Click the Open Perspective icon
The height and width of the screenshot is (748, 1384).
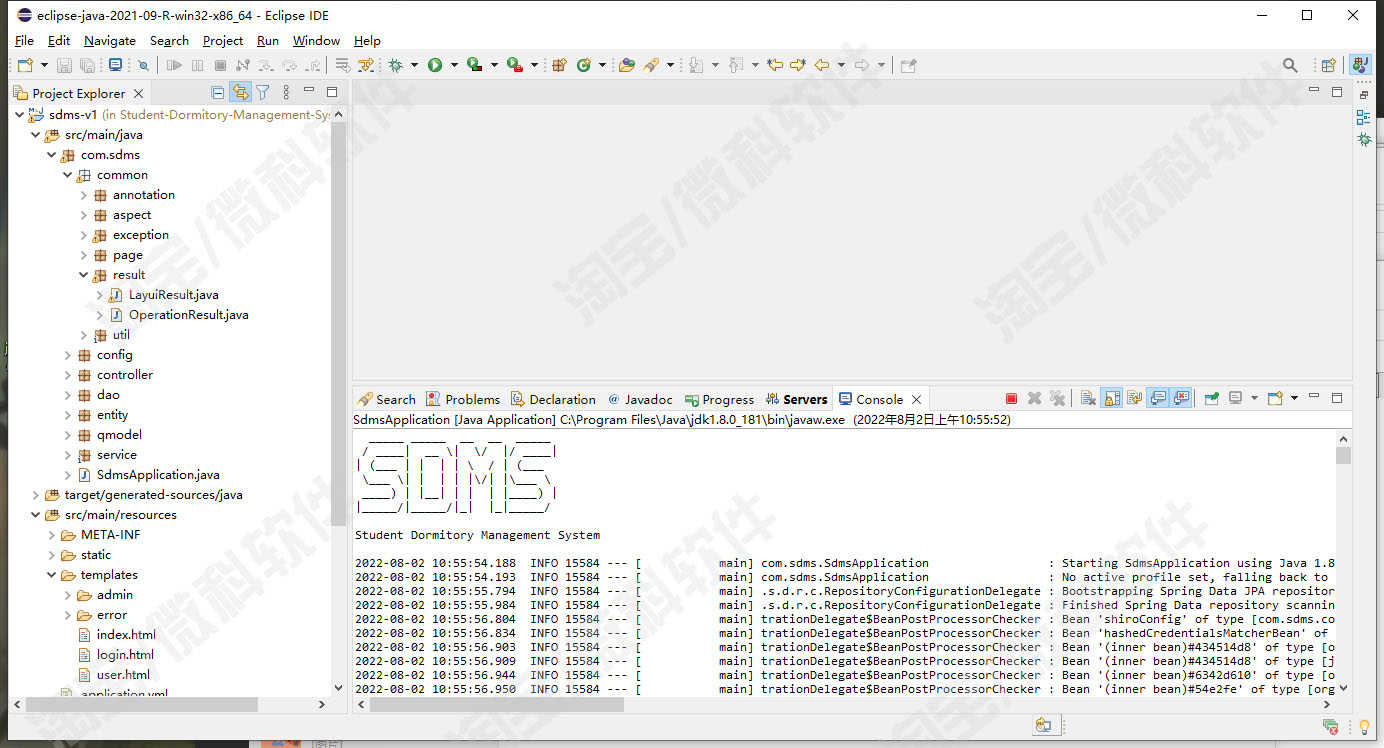click(x=1328, y=65)
